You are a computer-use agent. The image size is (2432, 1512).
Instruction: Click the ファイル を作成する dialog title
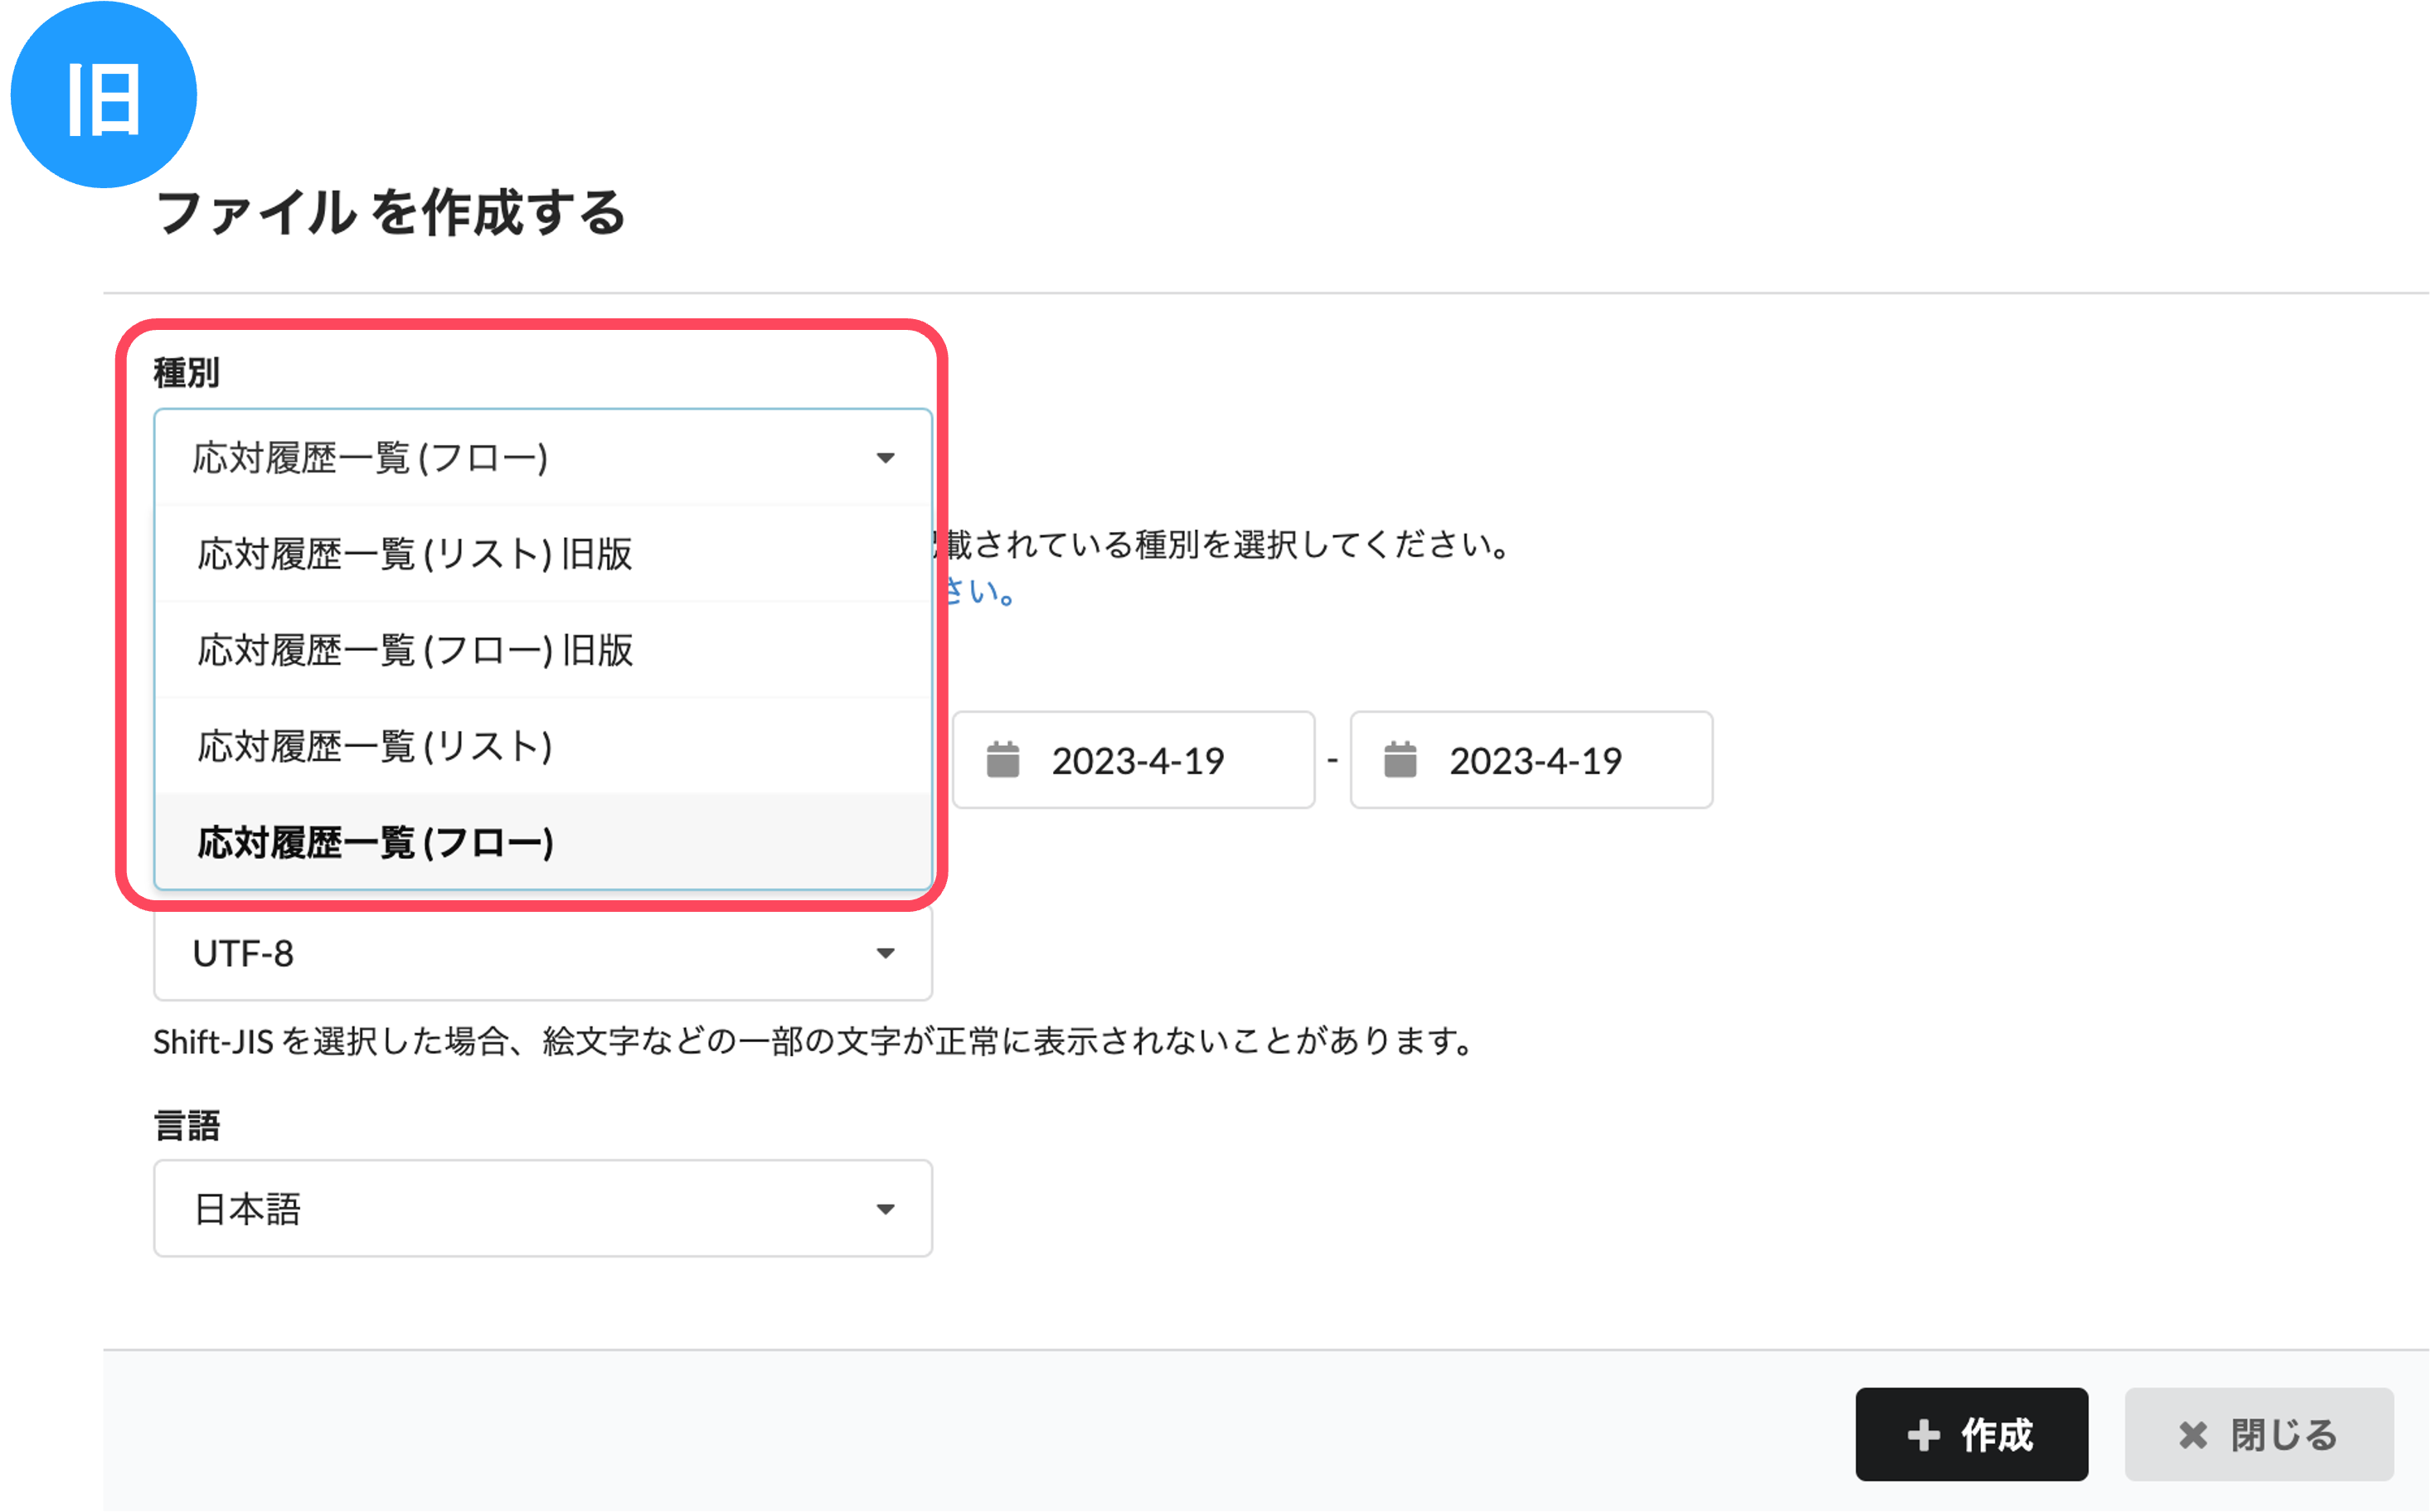click(391, 213)
